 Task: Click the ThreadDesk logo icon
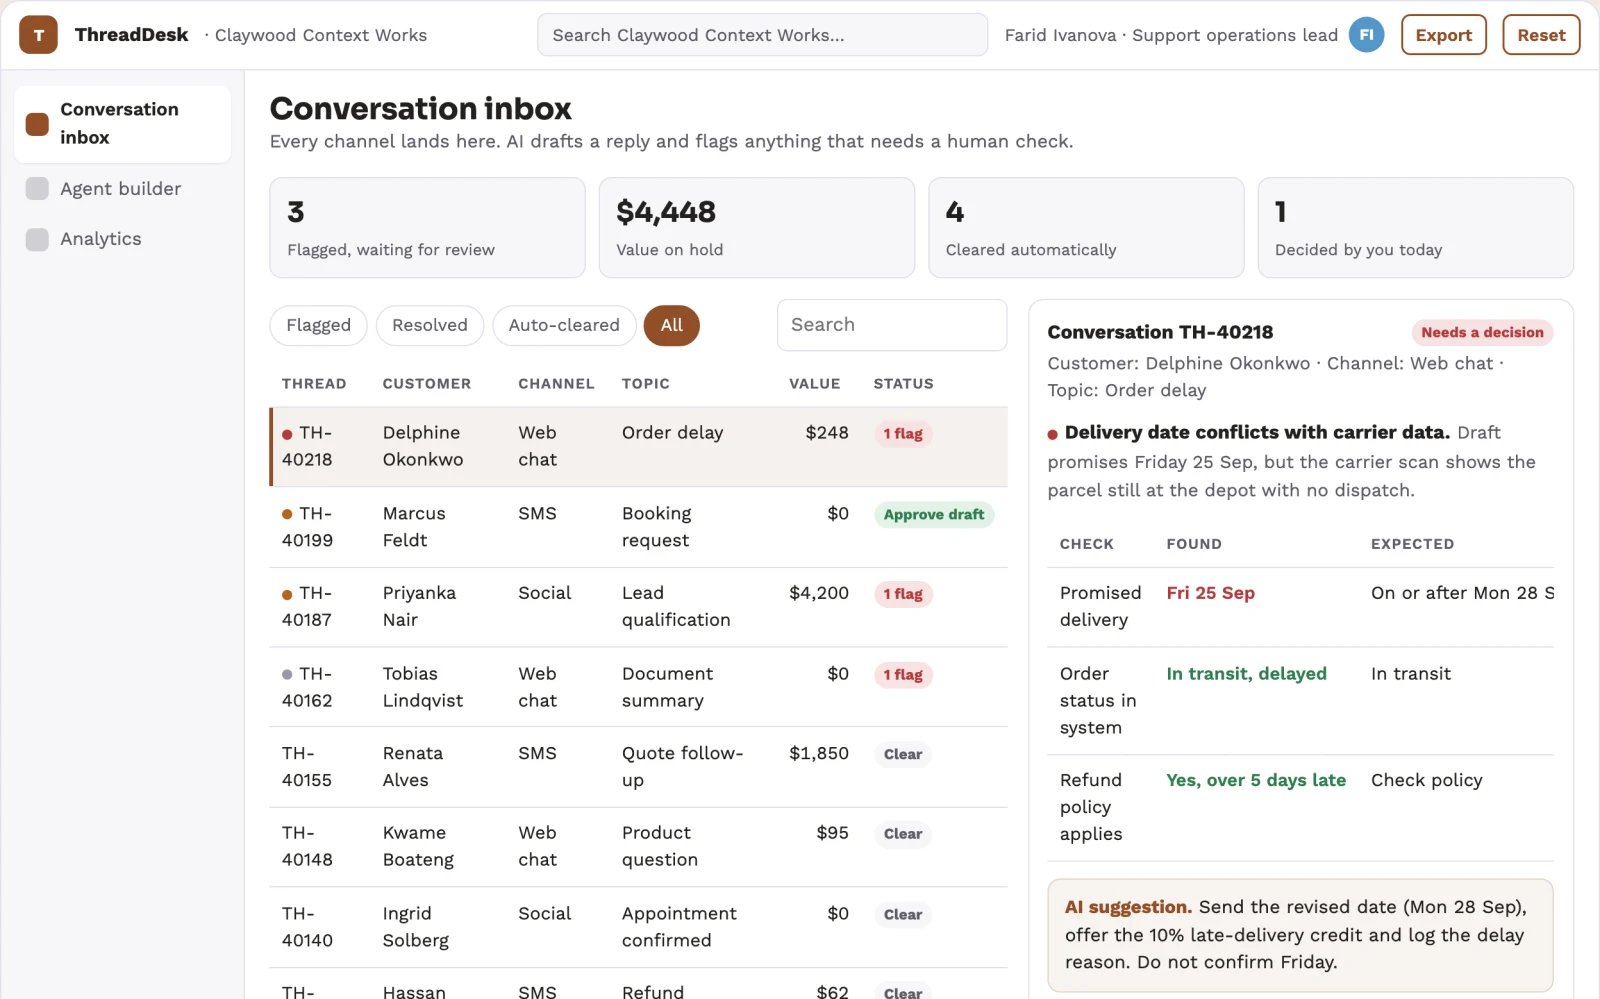click(x=38, y=35)
